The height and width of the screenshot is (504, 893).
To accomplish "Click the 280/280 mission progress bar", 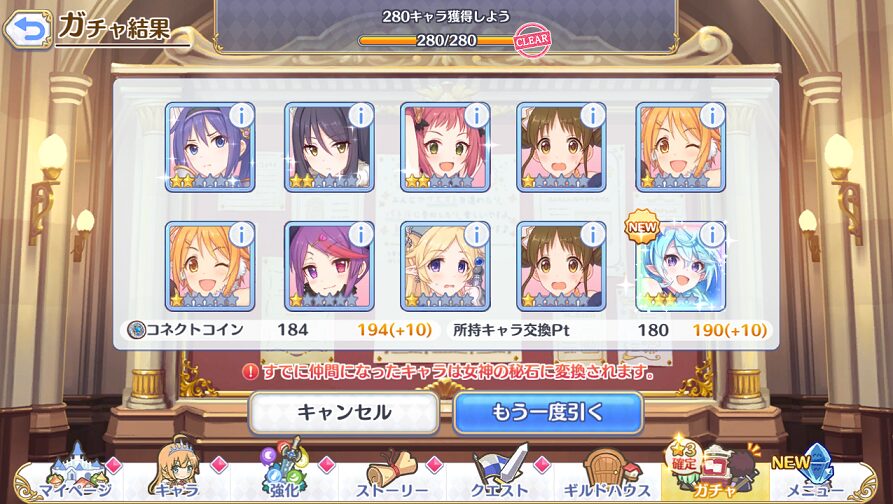I will (x=447, y=40).
